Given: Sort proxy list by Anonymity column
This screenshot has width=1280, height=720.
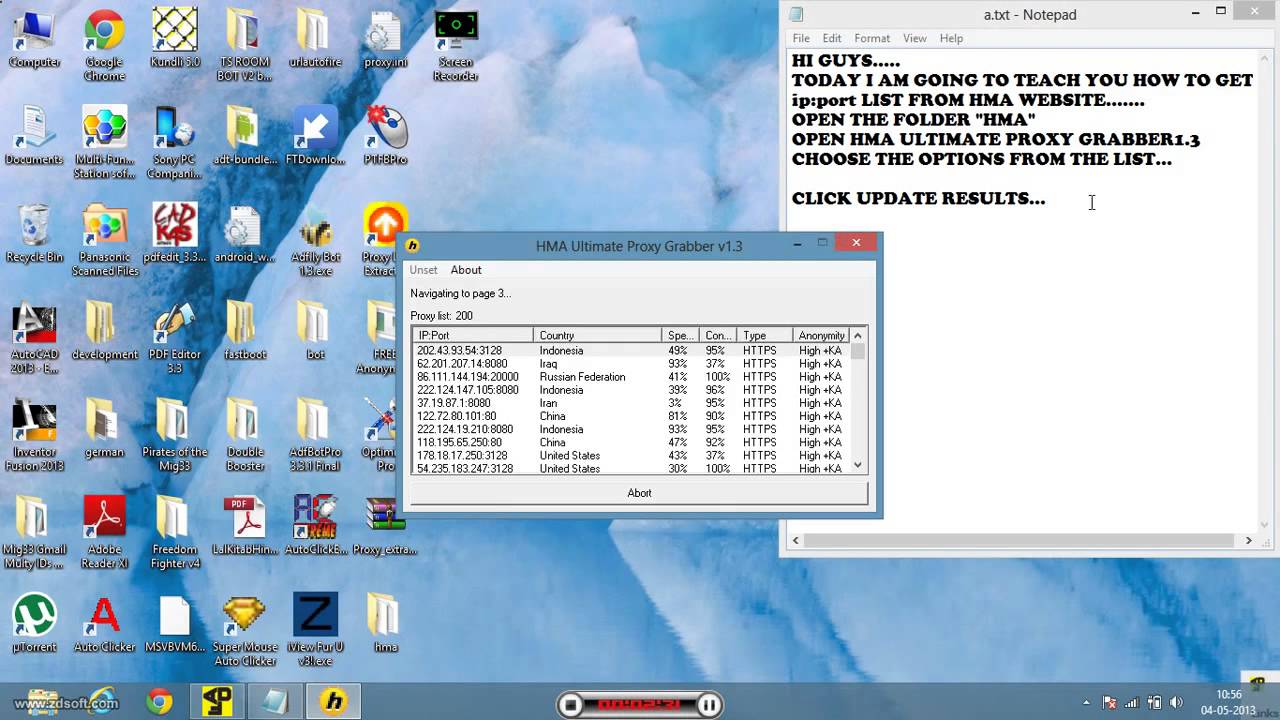Looking at the screenshot, I should coord(822,335).
